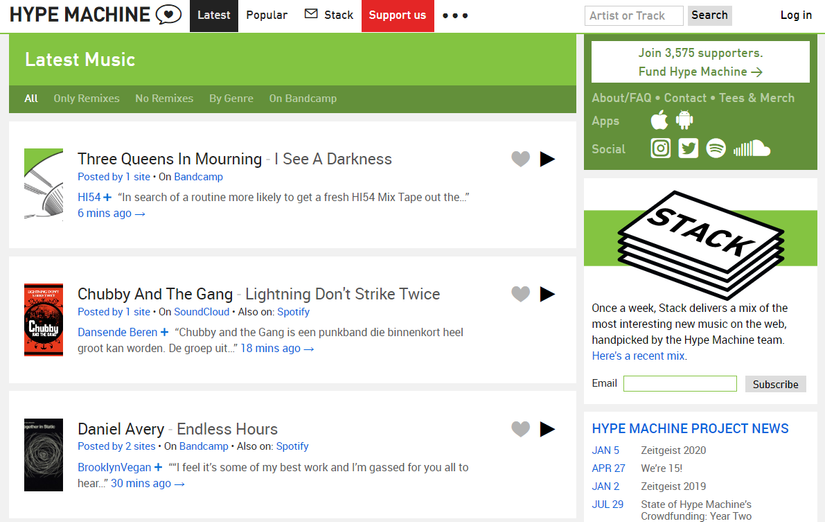
Task: Open the Android app link
Action: 685,121
